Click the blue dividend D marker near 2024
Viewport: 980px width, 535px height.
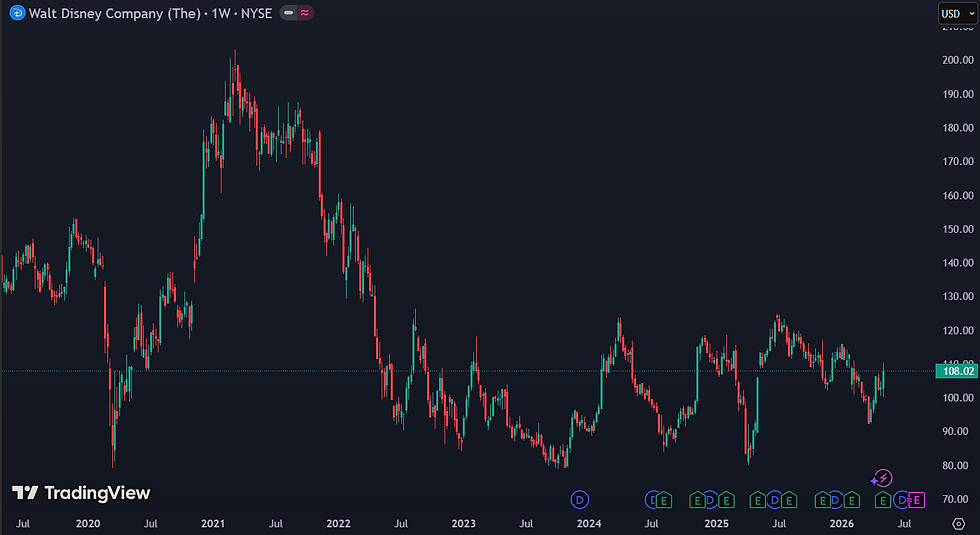pyautogui.click(x=579, y=499)
